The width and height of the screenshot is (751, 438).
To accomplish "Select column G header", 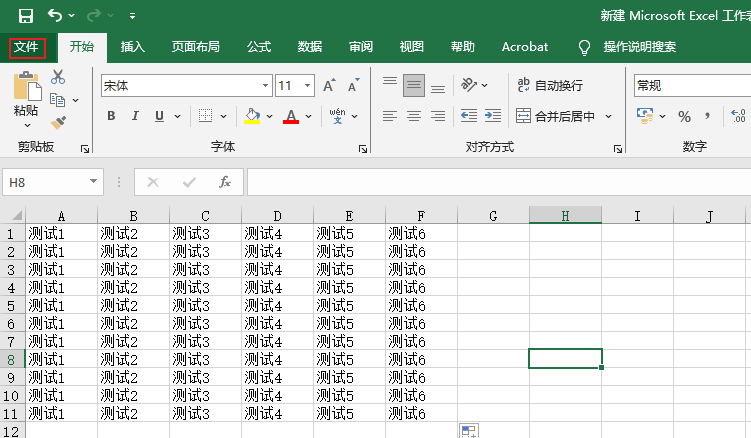I will pos(493,216).
